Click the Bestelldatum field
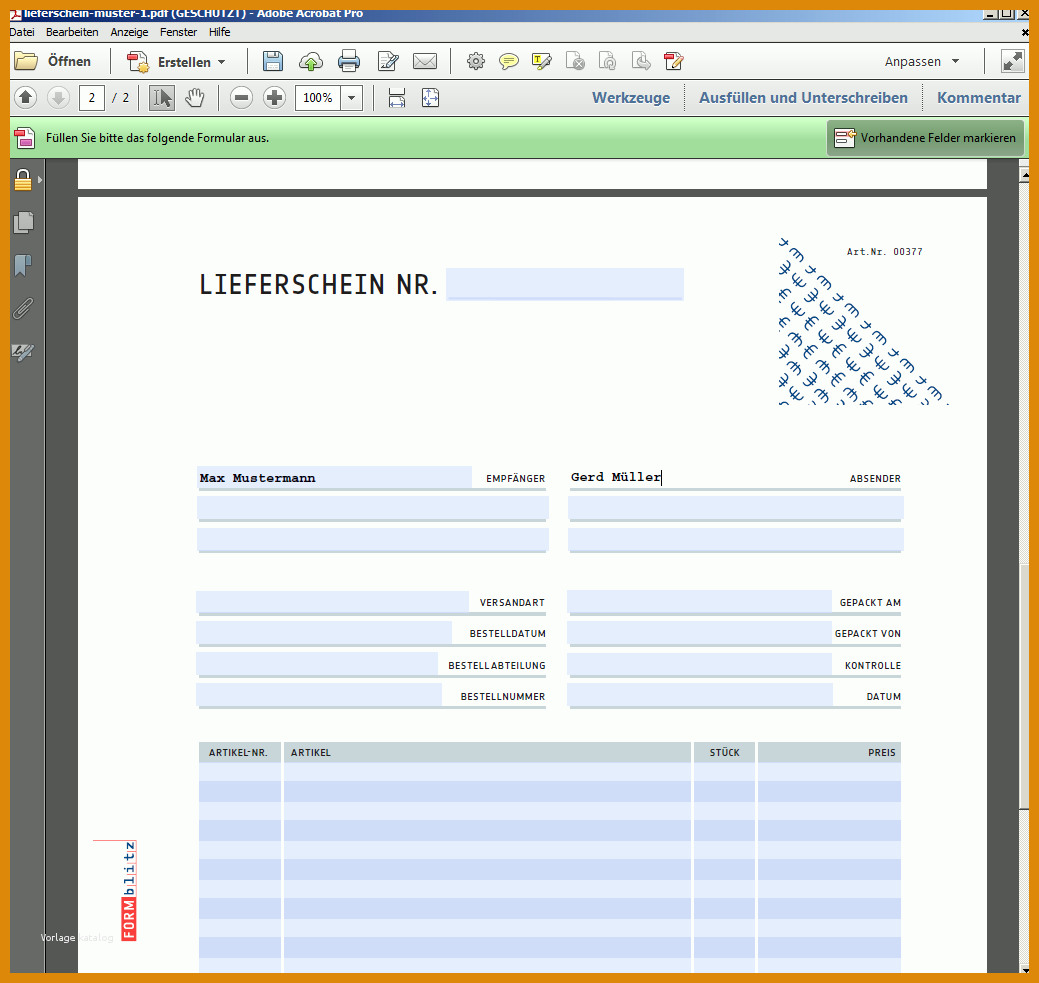The width and height of the screenshot is (1039, 983). [324, 633]
